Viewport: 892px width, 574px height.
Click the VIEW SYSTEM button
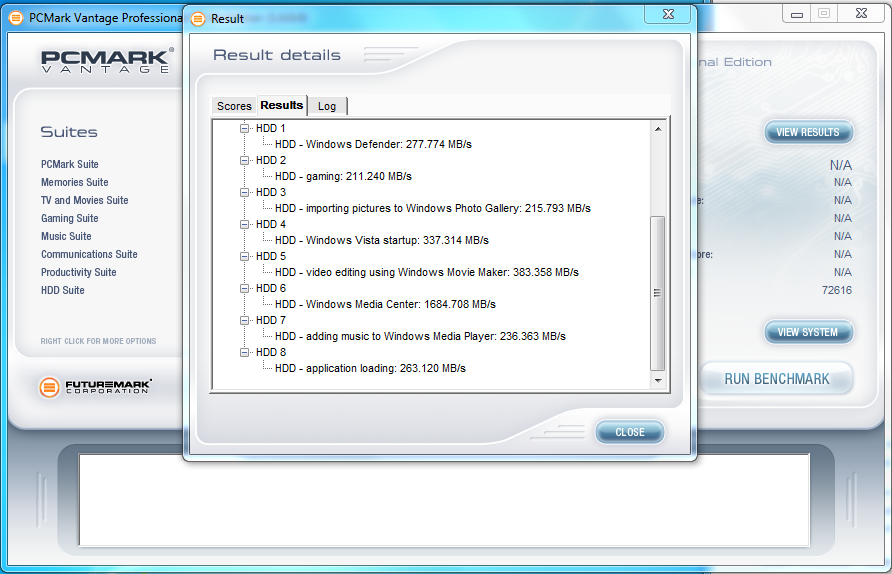(x=808, y=332)
